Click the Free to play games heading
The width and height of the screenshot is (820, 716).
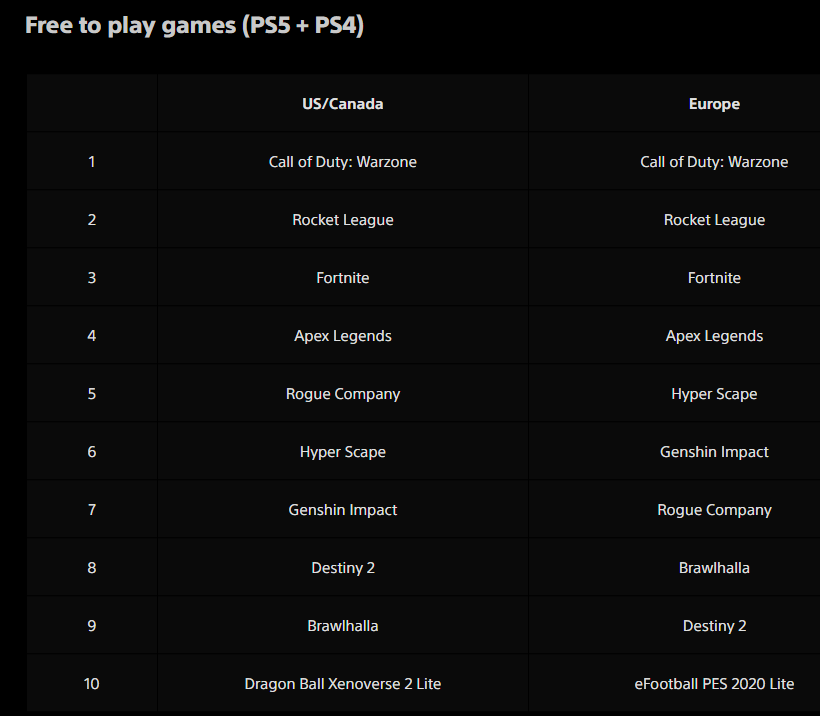click(x=195, y=26)
